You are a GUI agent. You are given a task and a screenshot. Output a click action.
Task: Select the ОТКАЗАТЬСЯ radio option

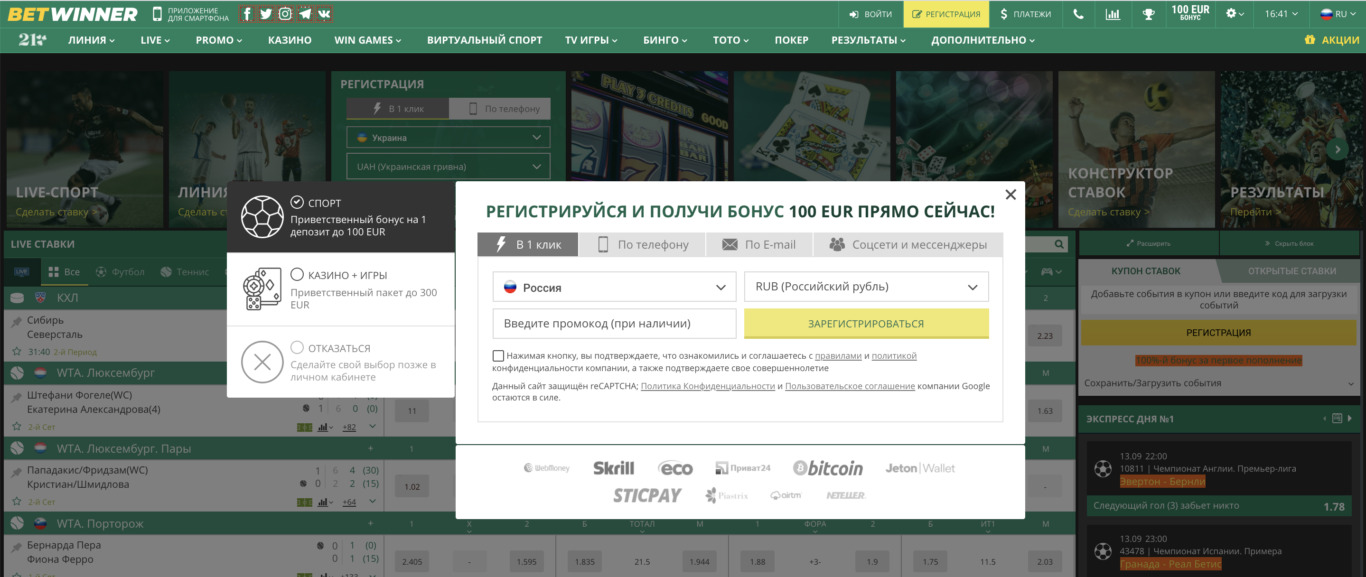pos(297,347)
